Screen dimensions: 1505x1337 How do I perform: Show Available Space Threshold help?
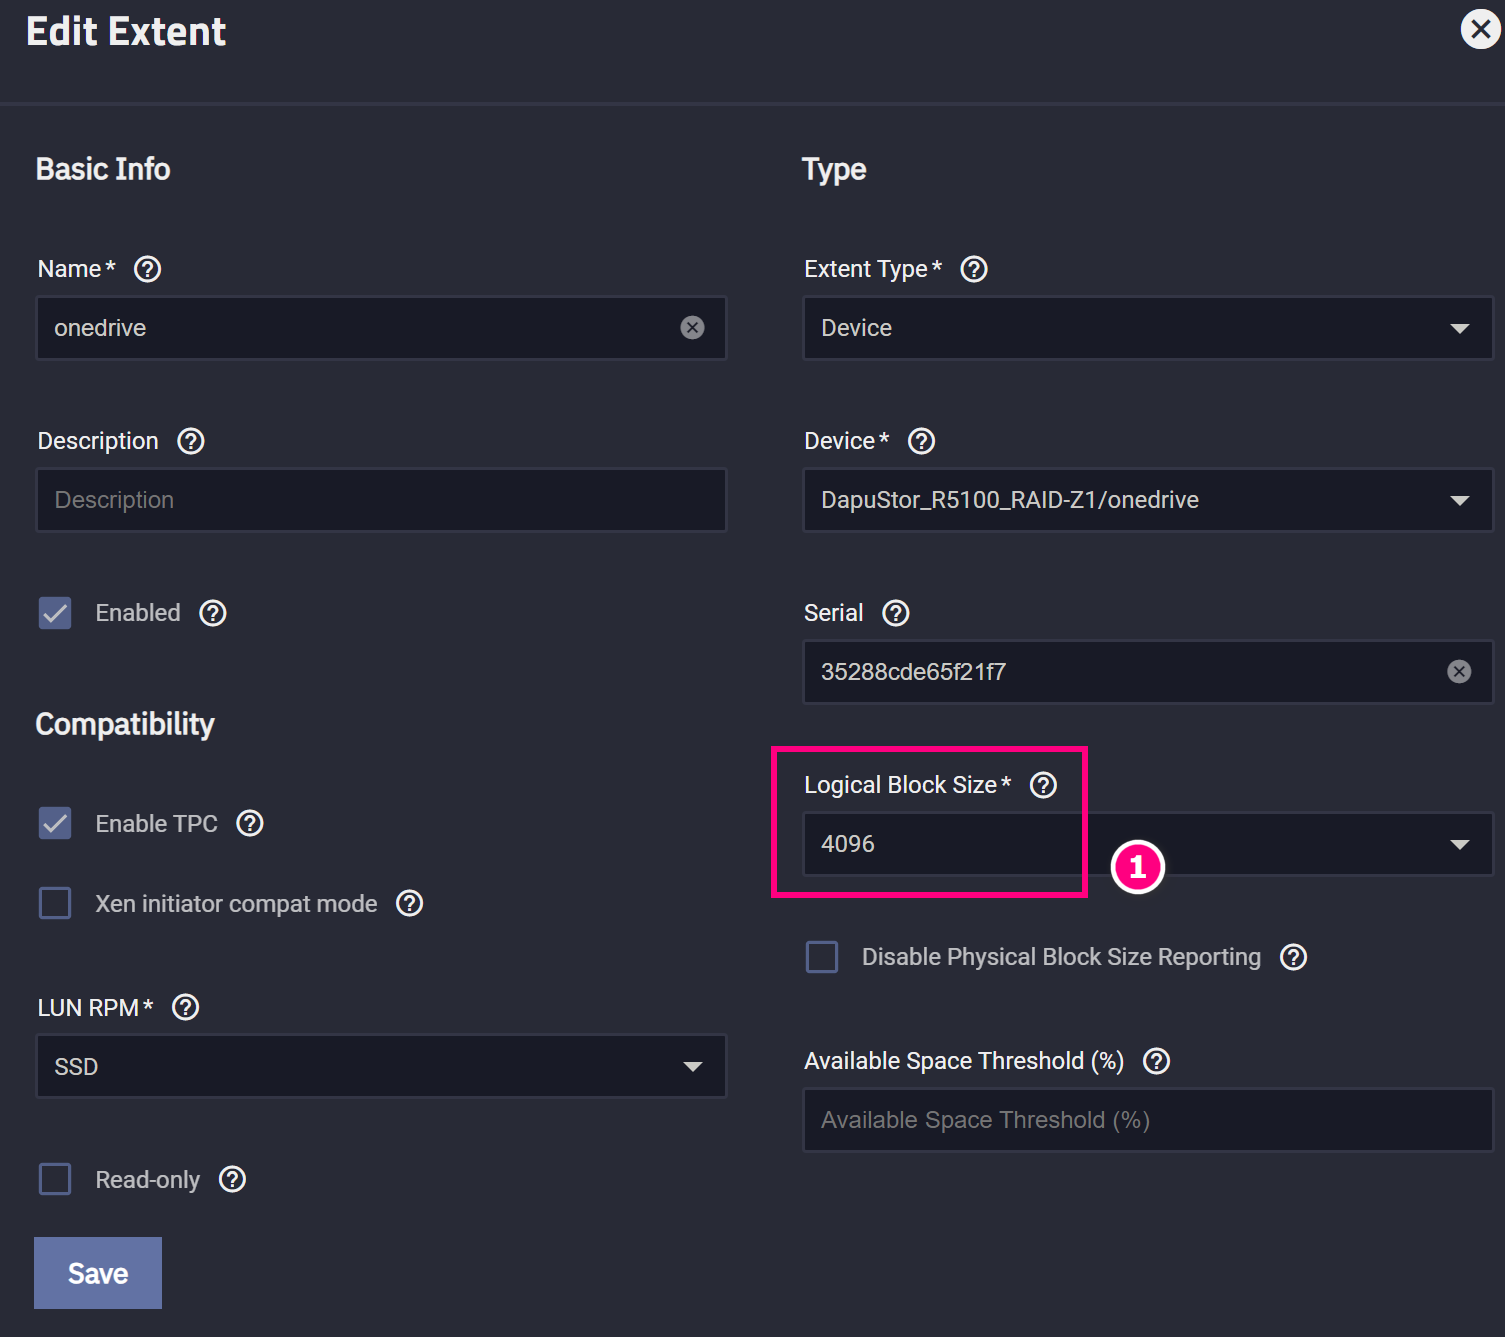[1157, 1061]
